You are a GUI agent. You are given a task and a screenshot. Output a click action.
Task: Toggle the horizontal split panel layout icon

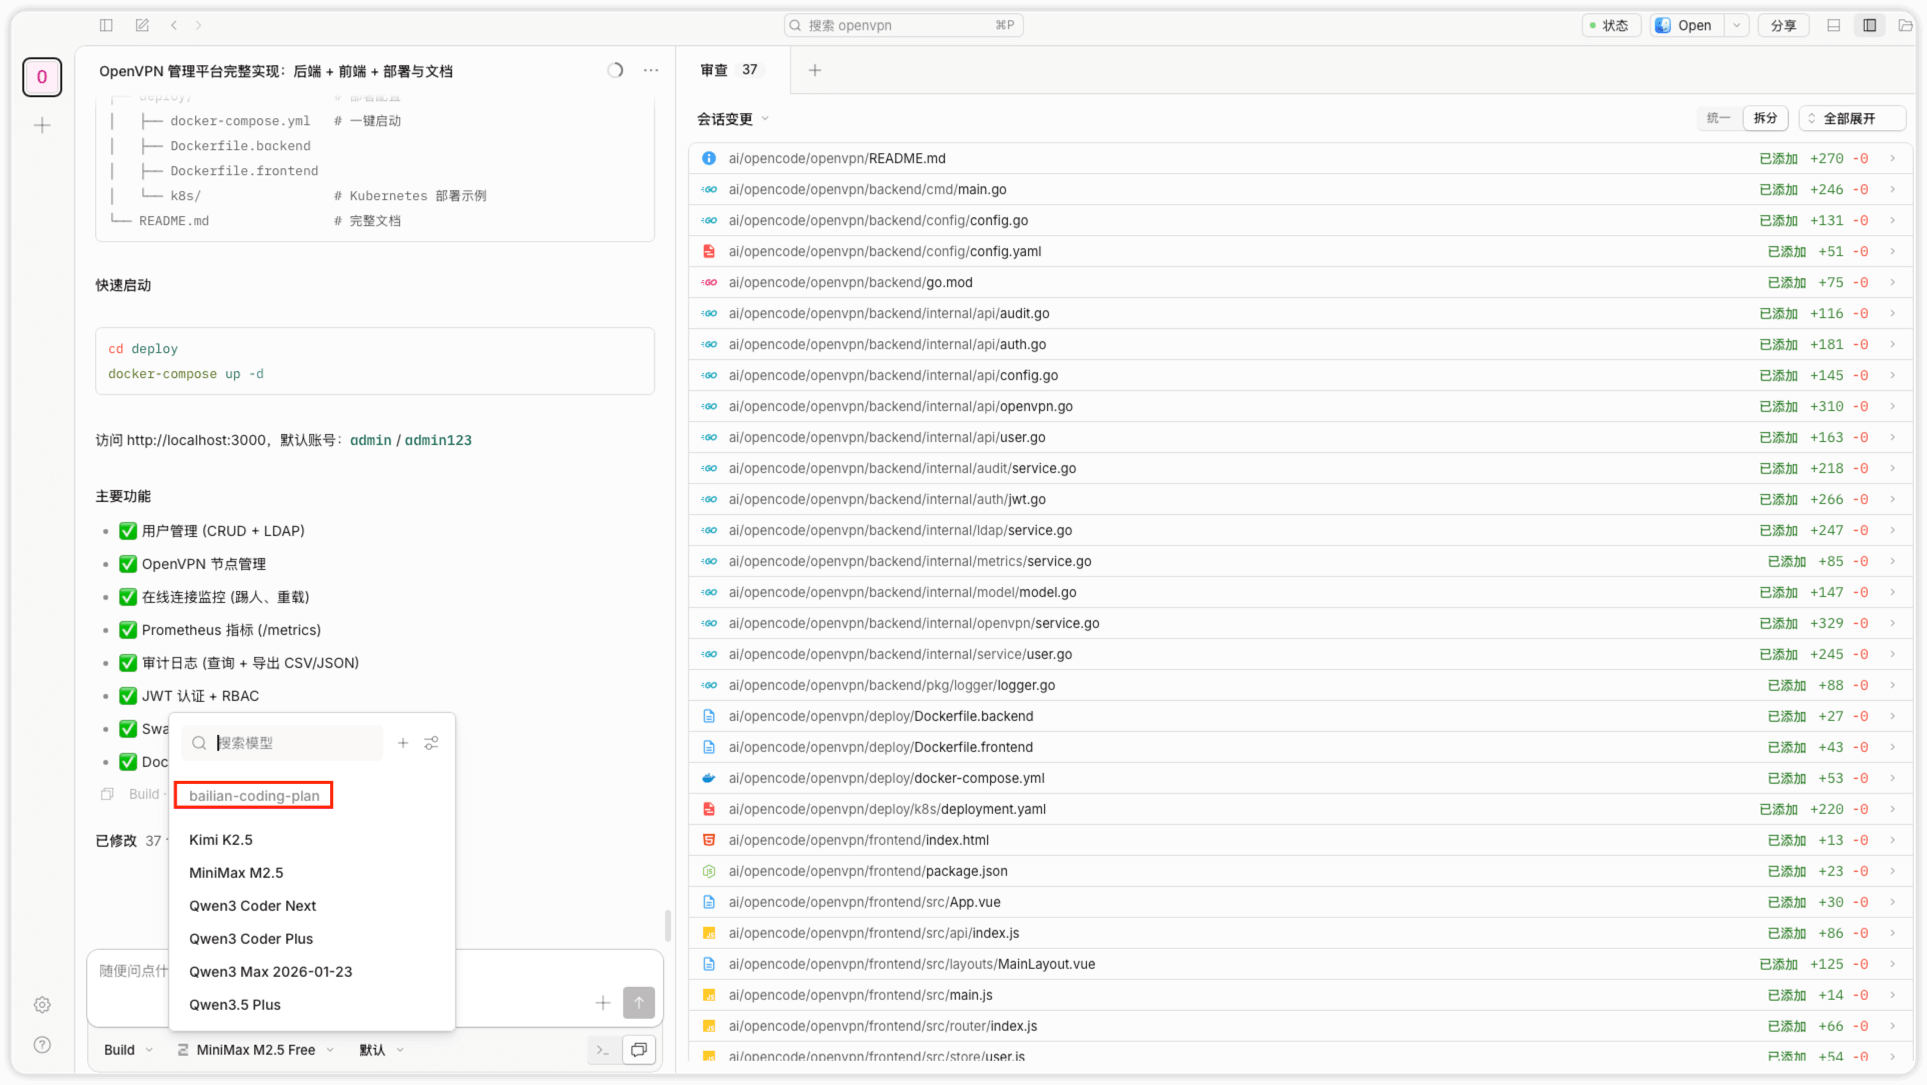(1833, 25)
